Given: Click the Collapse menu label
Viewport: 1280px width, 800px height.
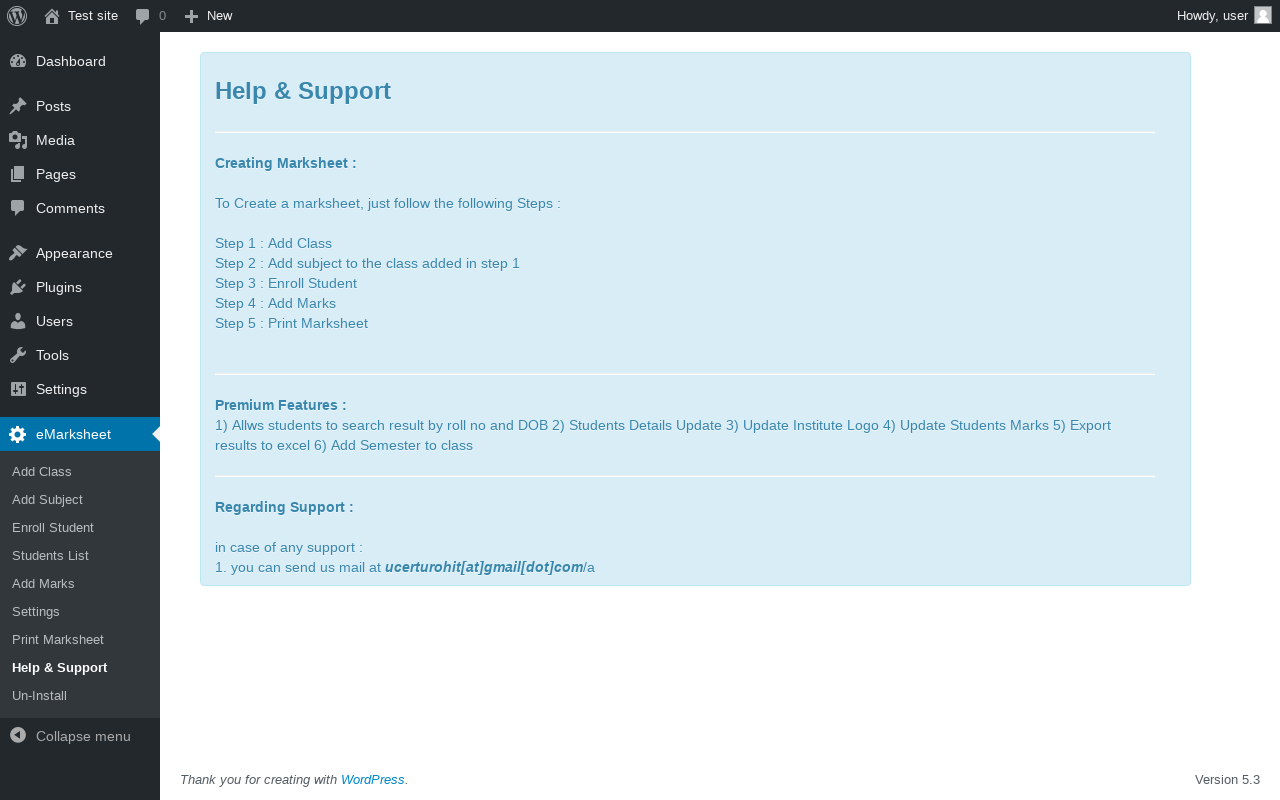Looking at the screenshot, I should coord(83,736).
